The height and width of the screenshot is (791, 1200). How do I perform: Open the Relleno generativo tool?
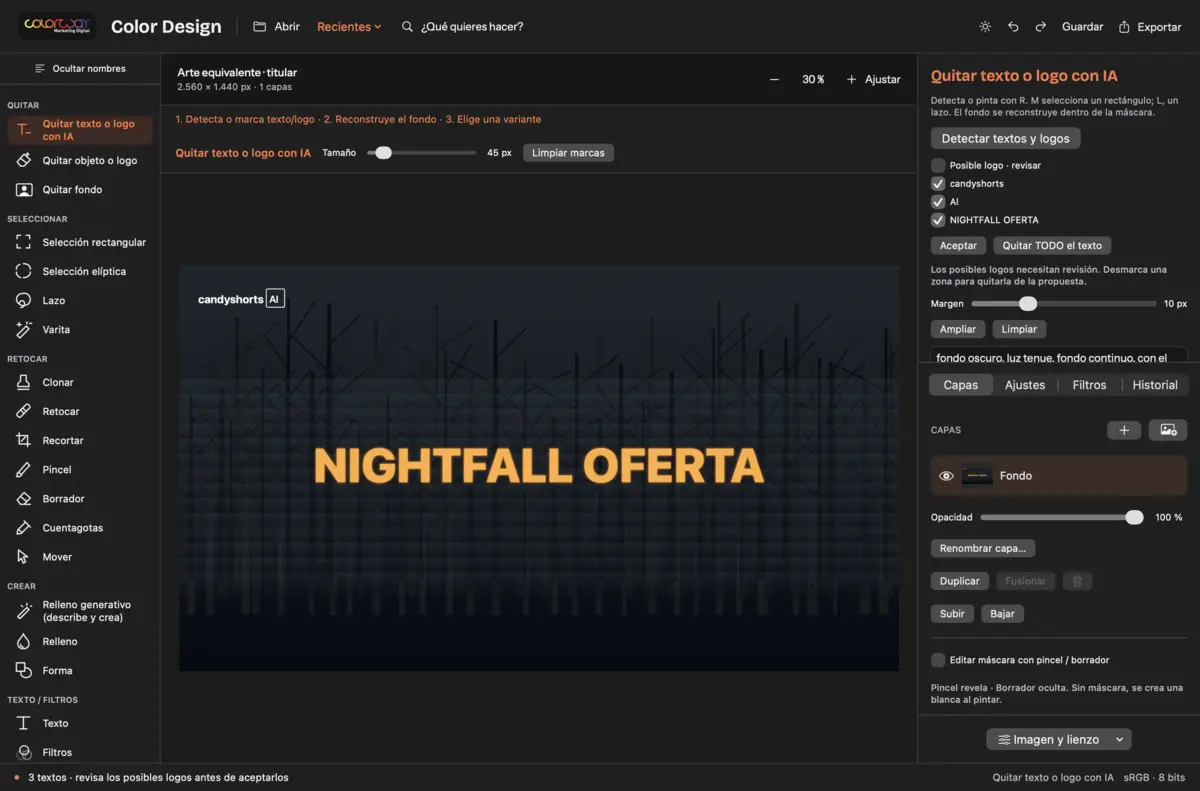coord(80,611)
